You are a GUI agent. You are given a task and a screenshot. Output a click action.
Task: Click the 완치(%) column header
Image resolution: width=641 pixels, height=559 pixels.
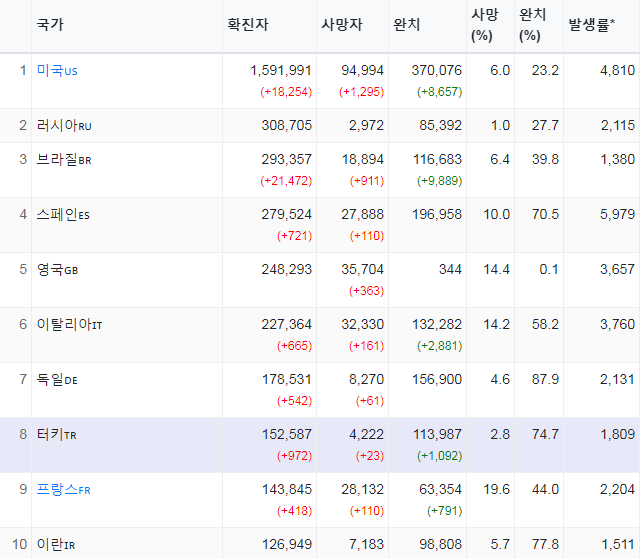pyautogui.click(x=532, y=25)
